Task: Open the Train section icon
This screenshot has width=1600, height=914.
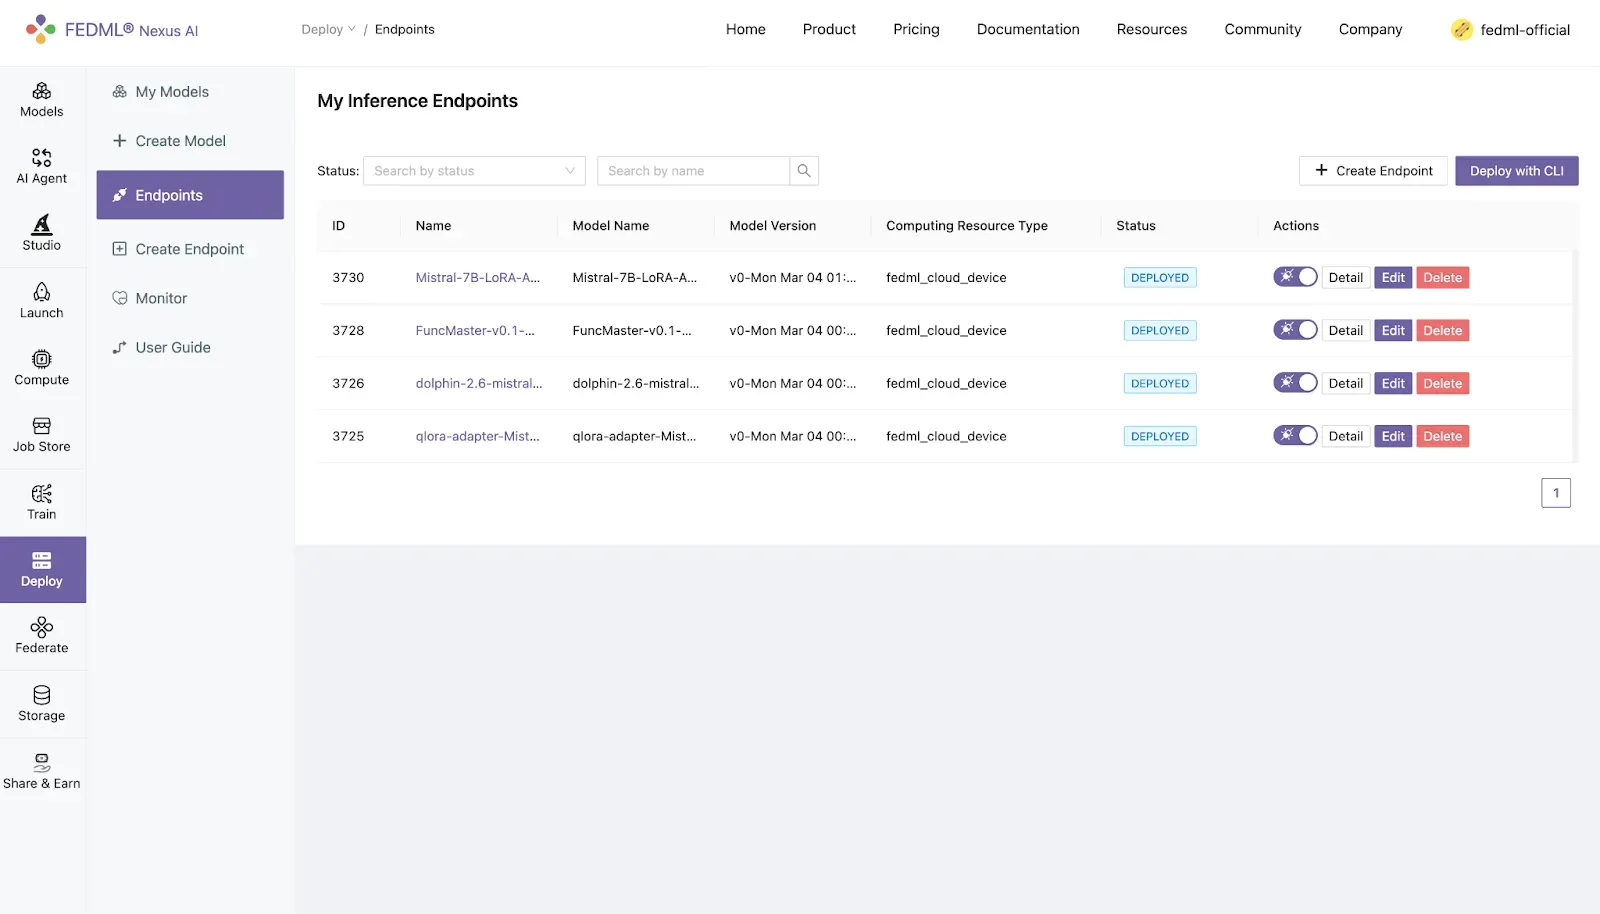Action: point(42,493)
